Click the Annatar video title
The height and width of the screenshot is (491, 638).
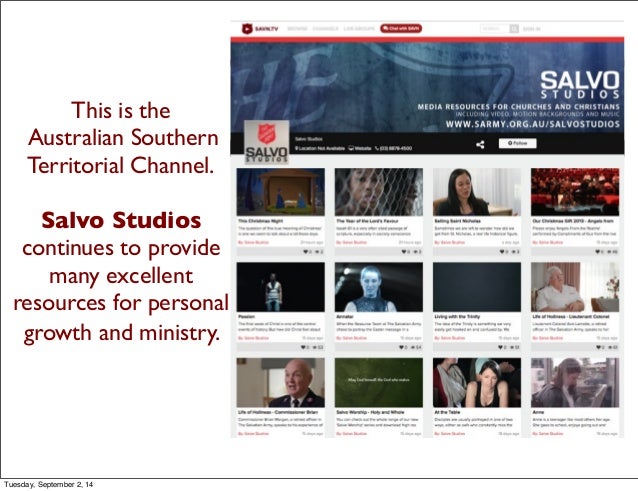point(345,316)
